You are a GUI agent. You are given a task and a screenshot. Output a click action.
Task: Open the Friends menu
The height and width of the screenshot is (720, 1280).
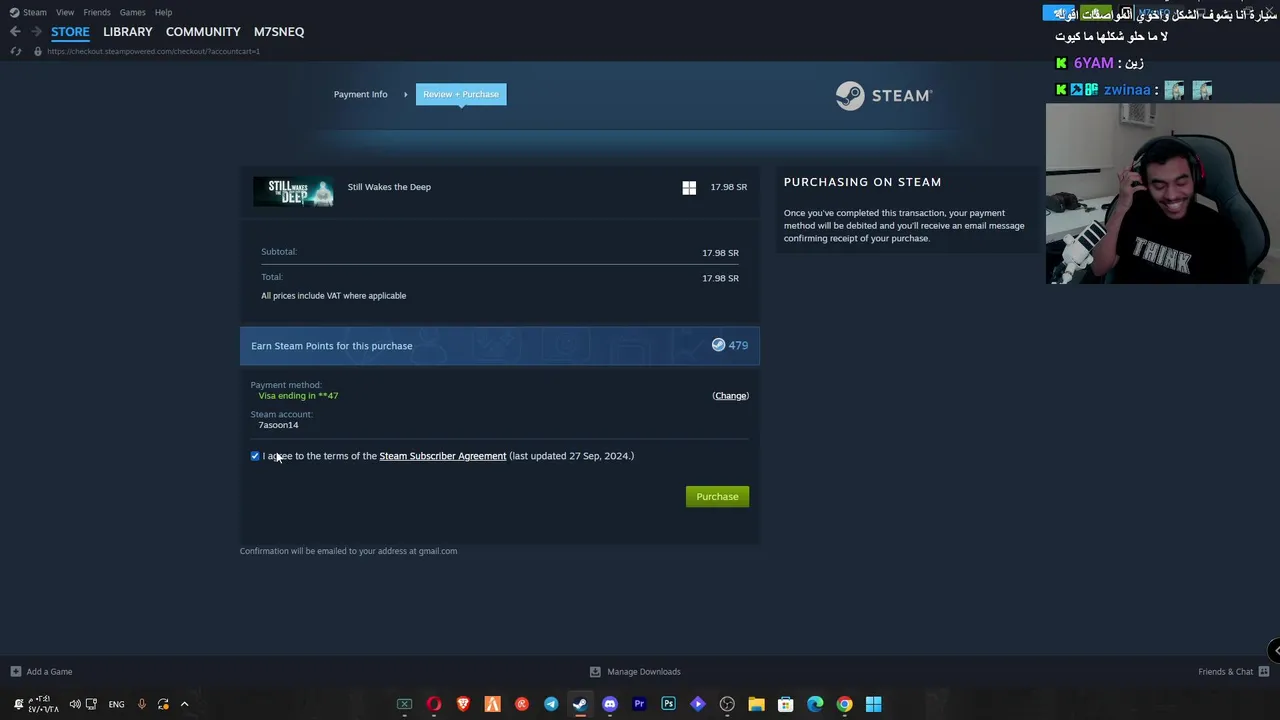pyautogui.click(x=97, y=12)
